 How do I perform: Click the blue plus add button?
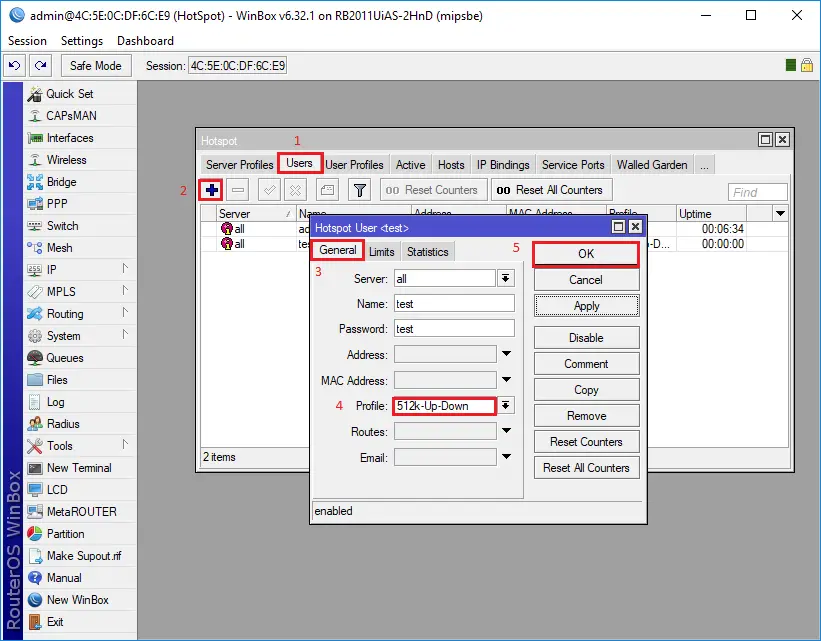(212, 190)
